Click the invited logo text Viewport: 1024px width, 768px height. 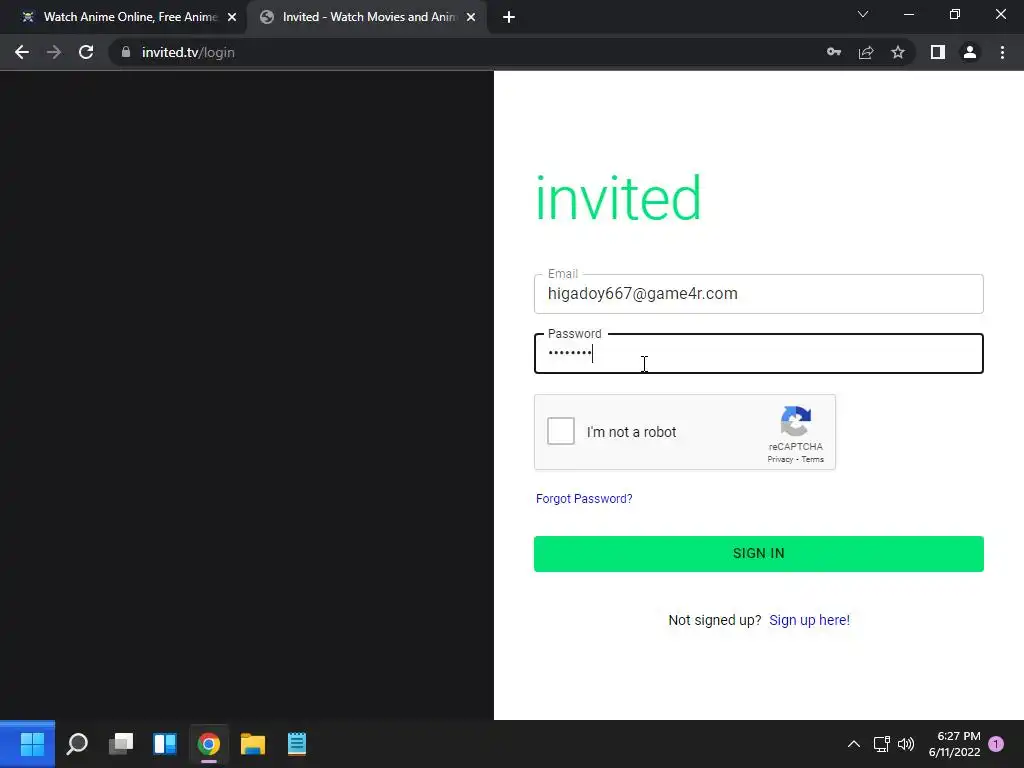click(x=618, y=198)
